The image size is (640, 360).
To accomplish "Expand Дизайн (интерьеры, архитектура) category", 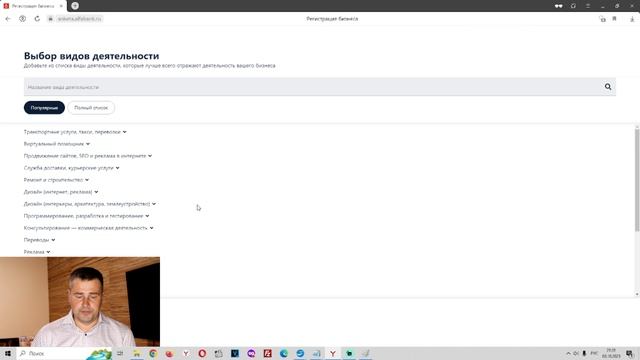I will 90,204.
